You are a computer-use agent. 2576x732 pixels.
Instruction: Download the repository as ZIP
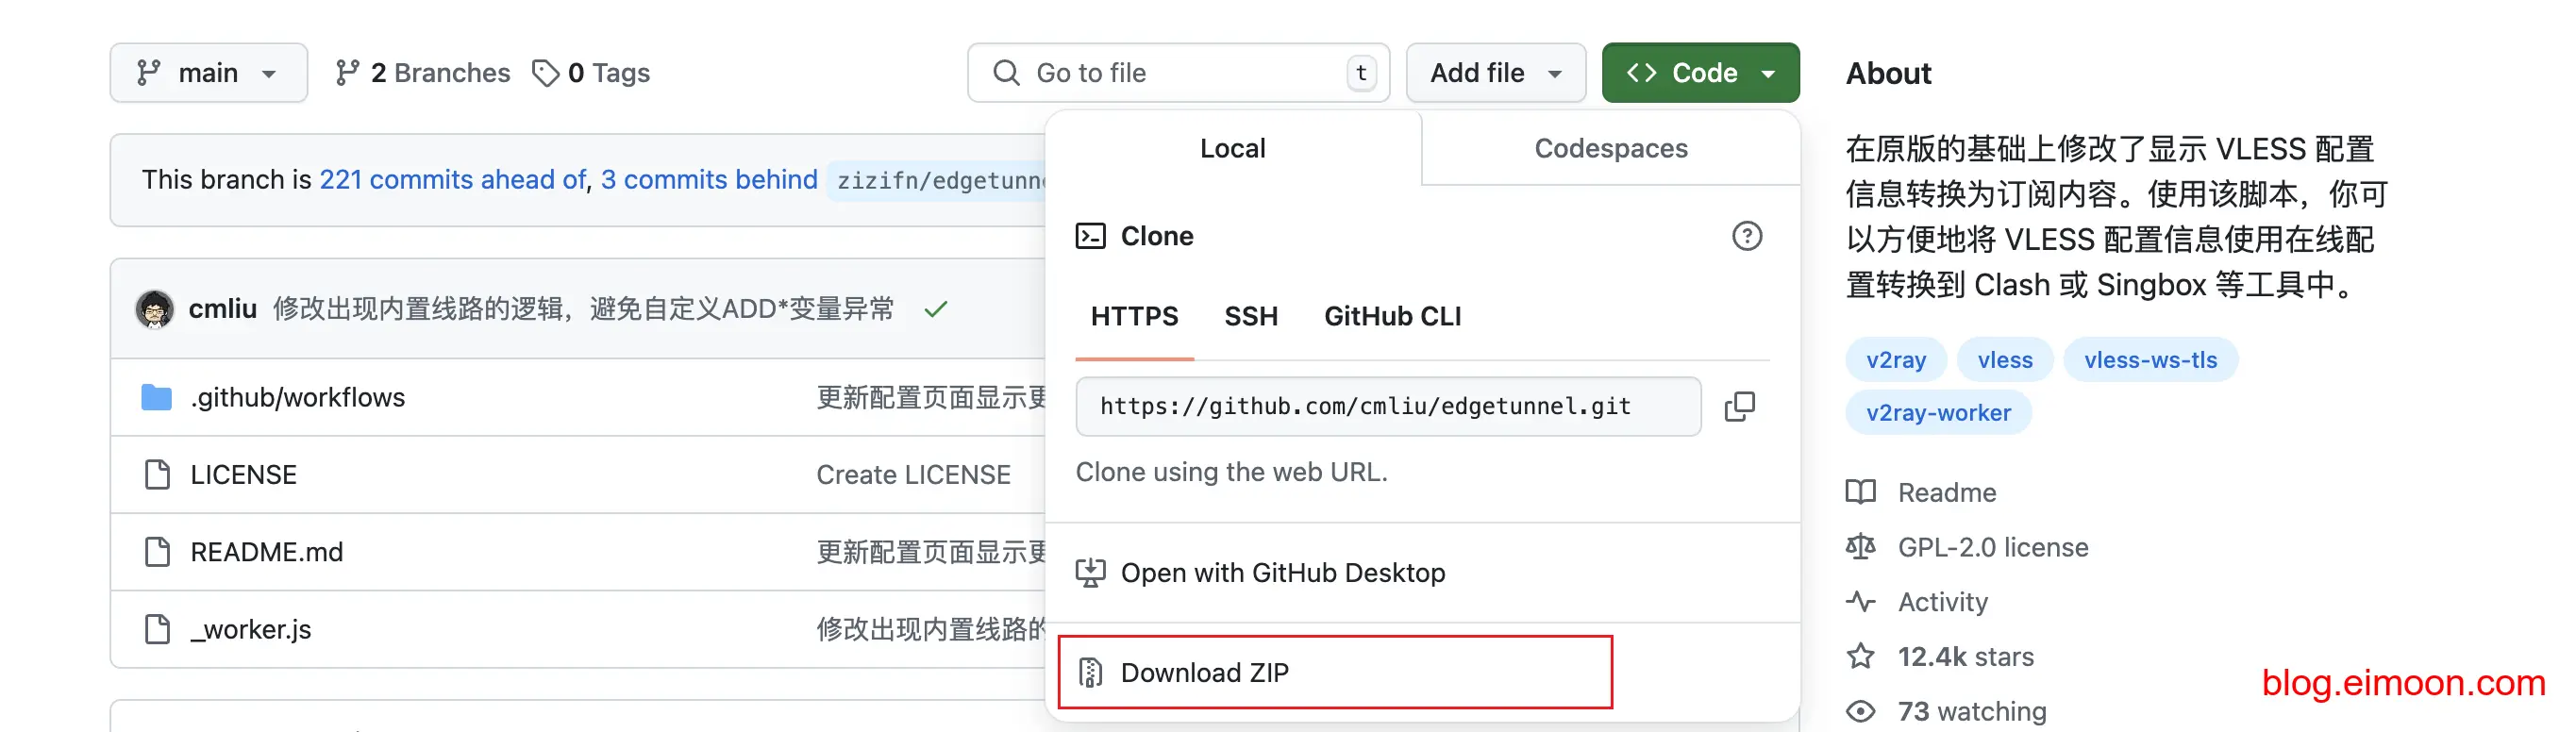click(1204, 672)
